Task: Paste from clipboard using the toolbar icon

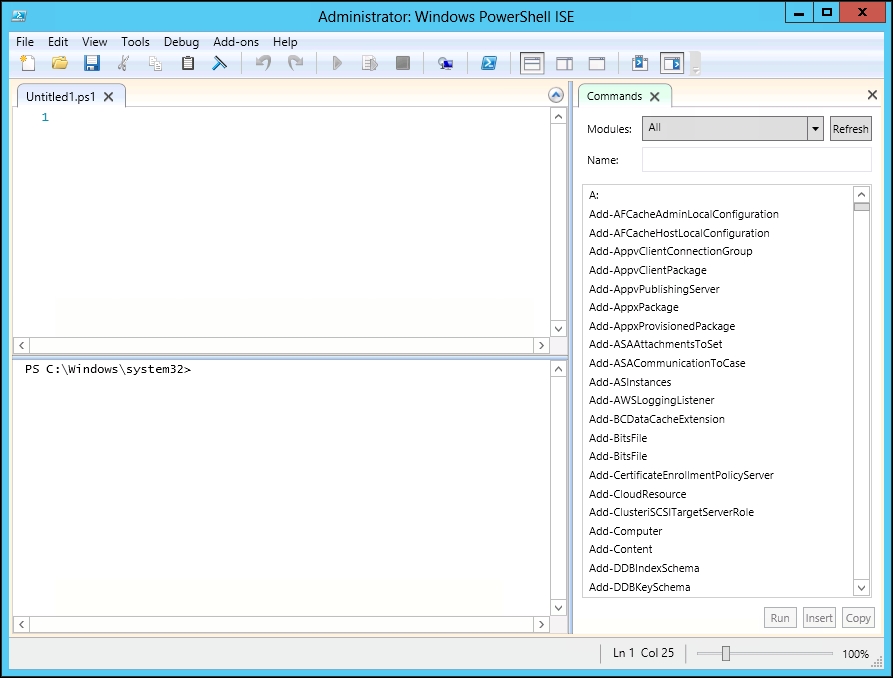Action: 187,63
